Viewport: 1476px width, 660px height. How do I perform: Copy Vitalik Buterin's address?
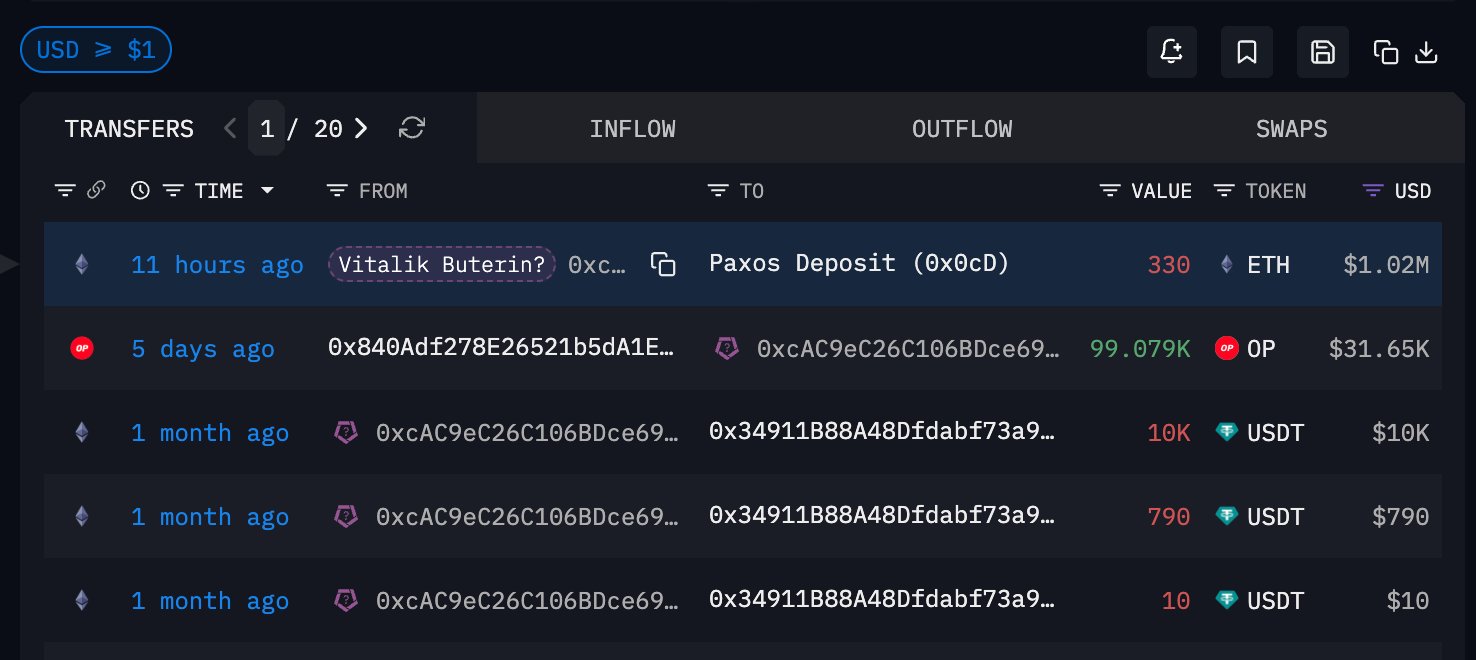pyautogui.click(x=663, y=264)
